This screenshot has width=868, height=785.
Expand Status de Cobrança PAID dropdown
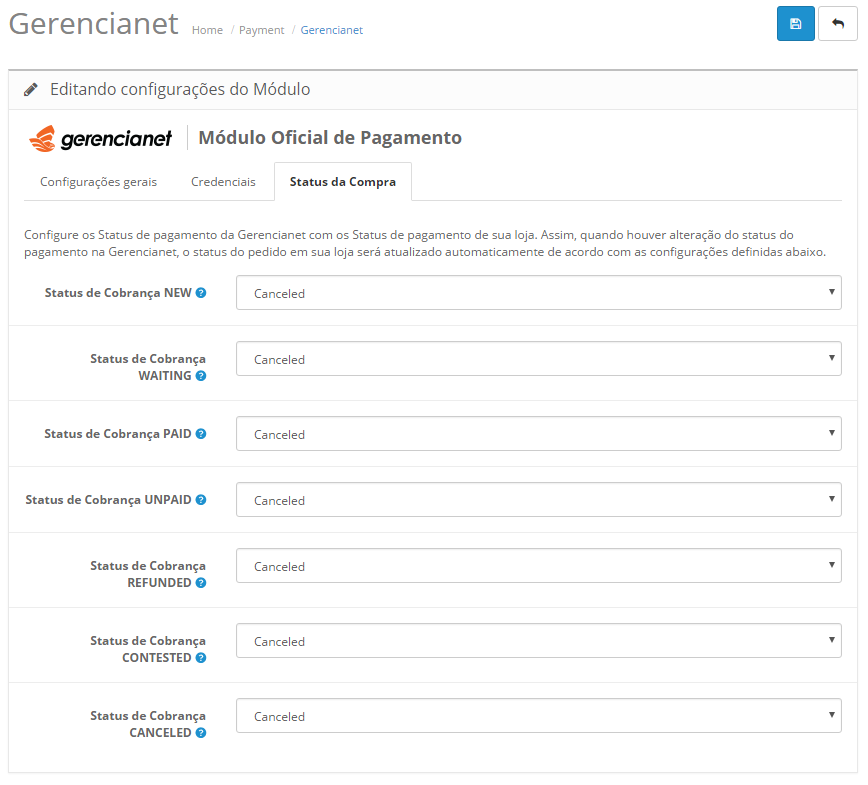pyautogui.click(x=538, y=434)
